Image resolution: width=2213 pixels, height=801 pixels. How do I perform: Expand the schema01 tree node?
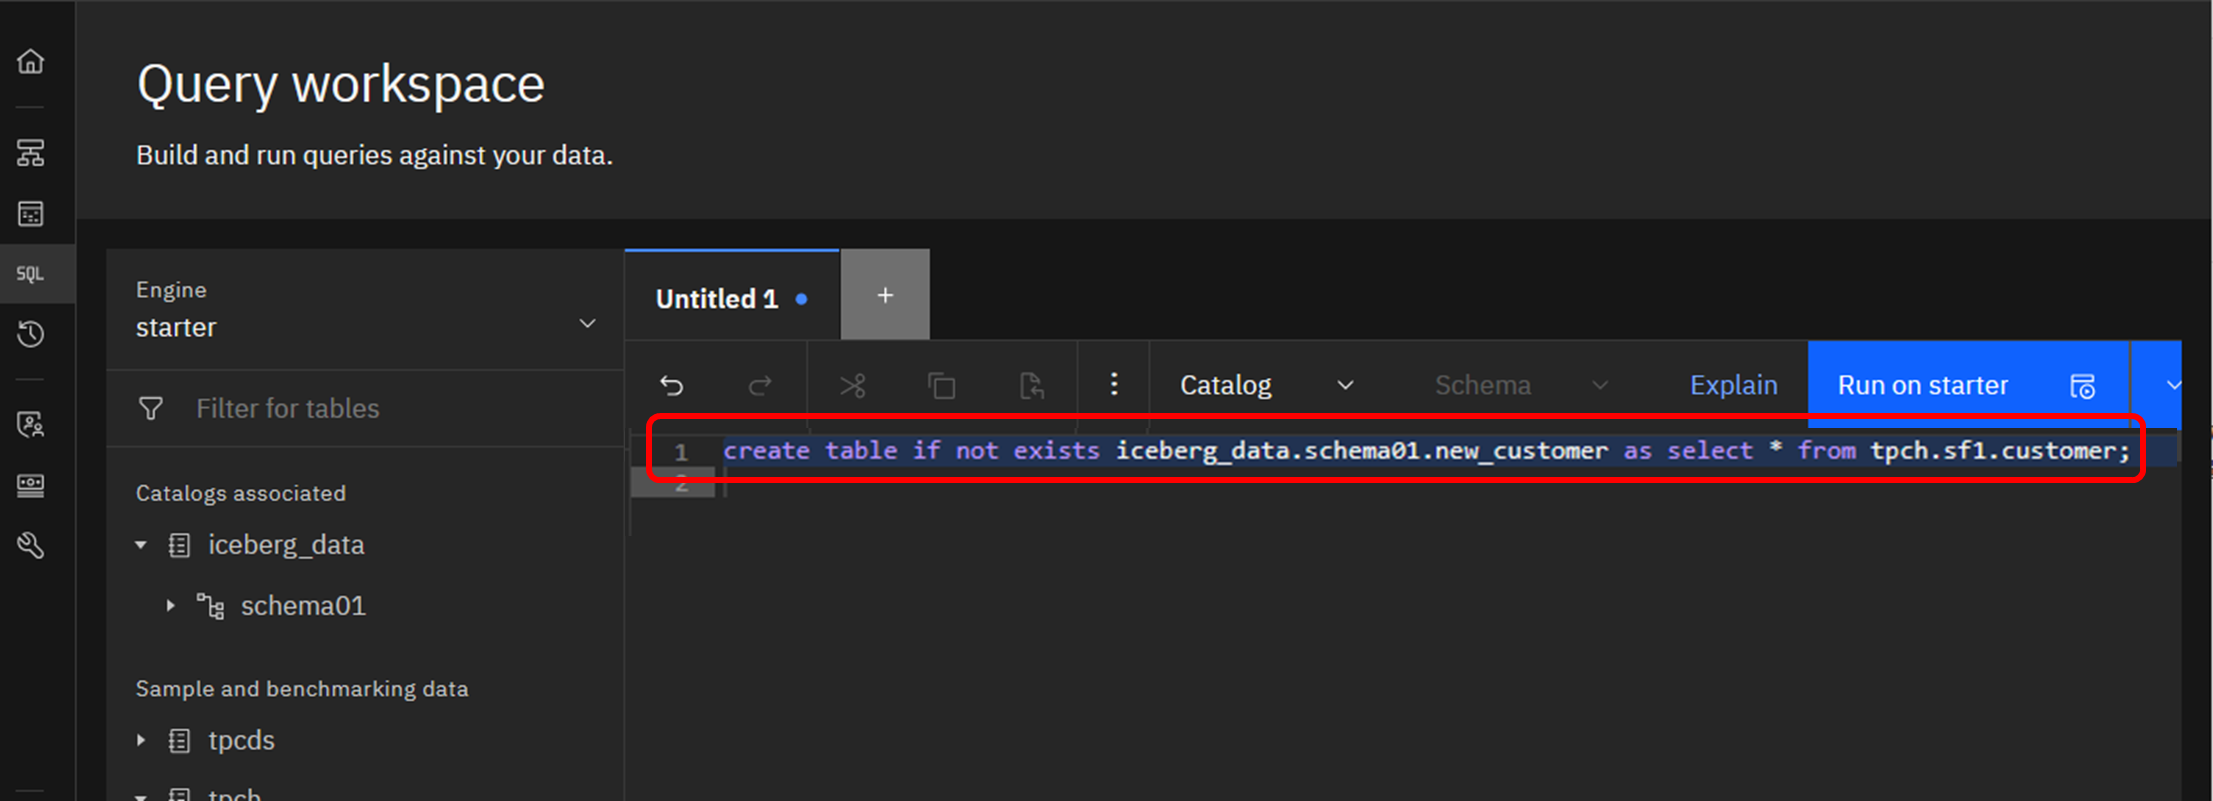click(x=171, y=606)
